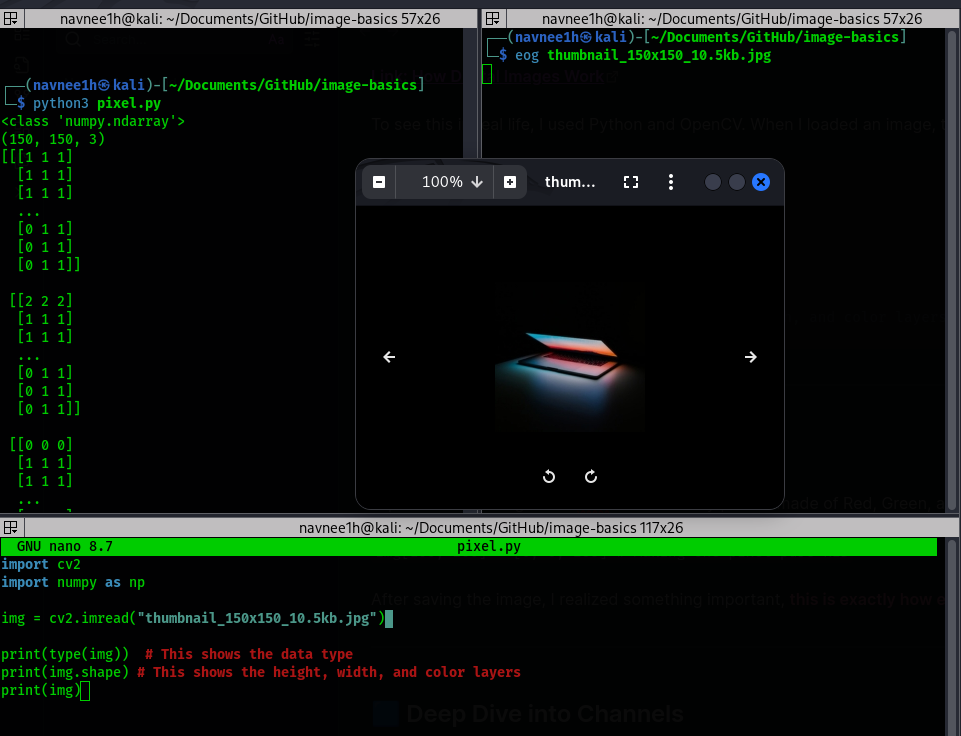Image resolution: width=961 pixels, height=736 pixels.
Task: Maximize the image viewer window
Action: (737, 182)
